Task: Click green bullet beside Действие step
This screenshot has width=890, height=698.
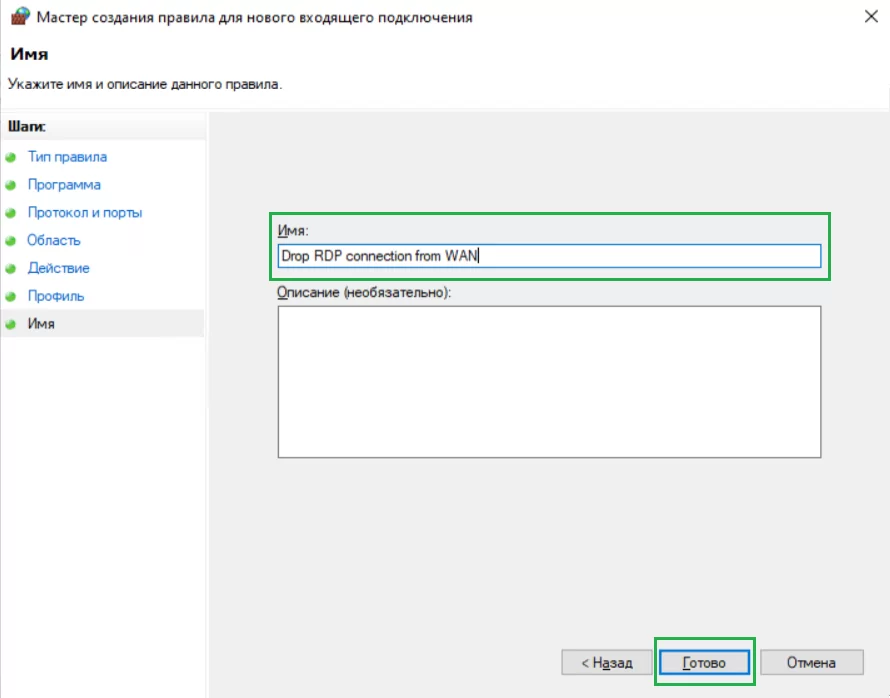Action: click(x=11, y=268)
